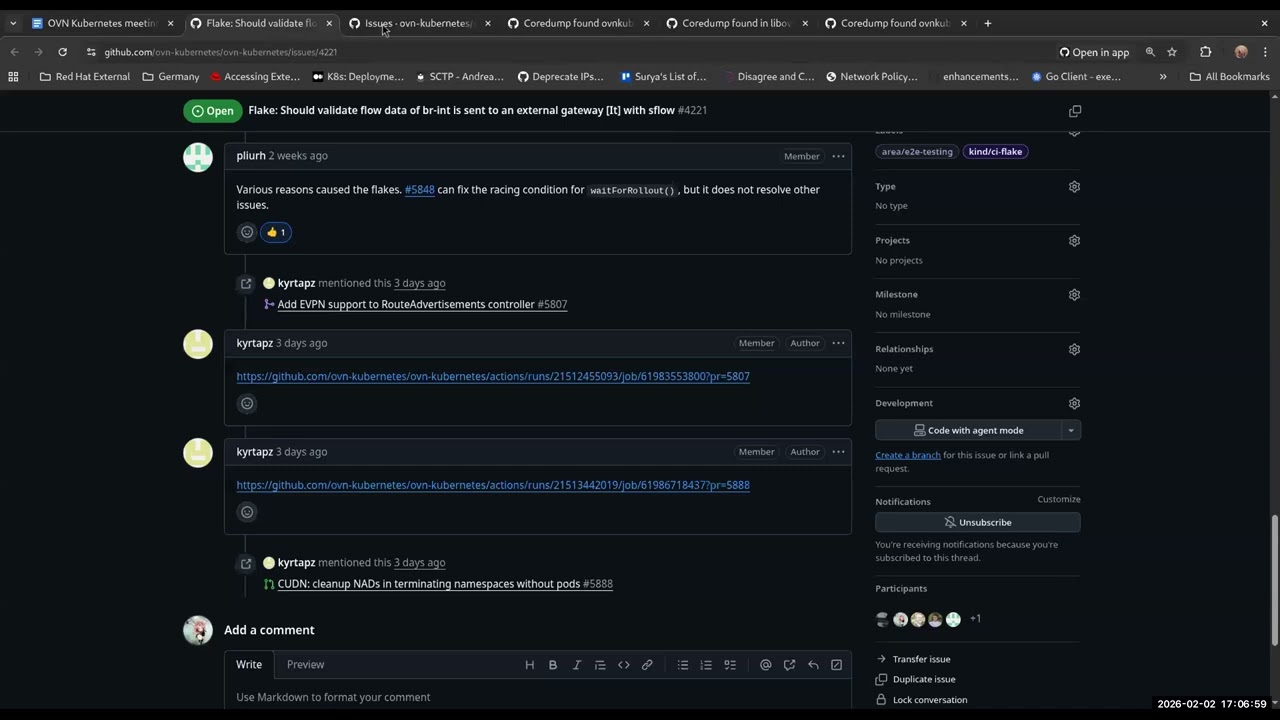Open settings gear for Milestone section
The height and width of the screenshot is (720, 1280).
click(x=1074, y=295)
